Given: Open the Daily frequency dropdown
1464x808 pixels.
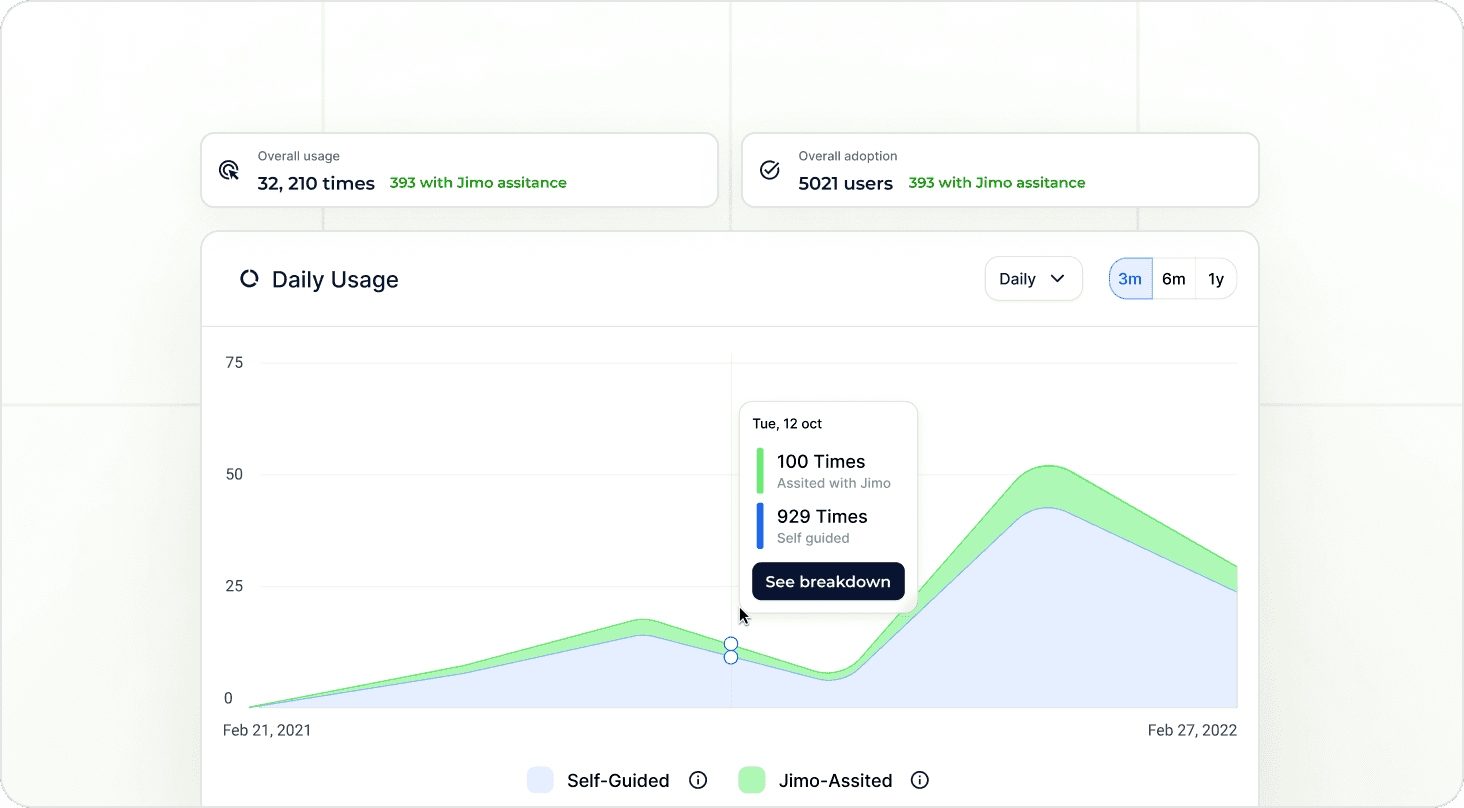Looking at the screenshot, I should point(1033,278).
